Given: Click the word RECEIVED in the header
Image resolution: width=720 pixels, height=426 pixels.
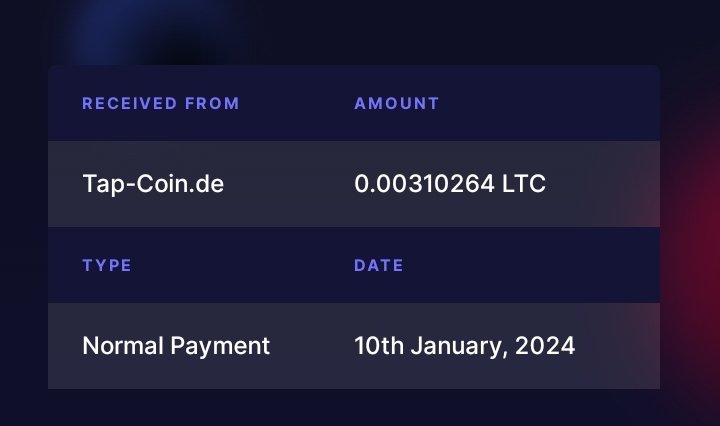Looking at the screenshot, I should click(129, 103).
